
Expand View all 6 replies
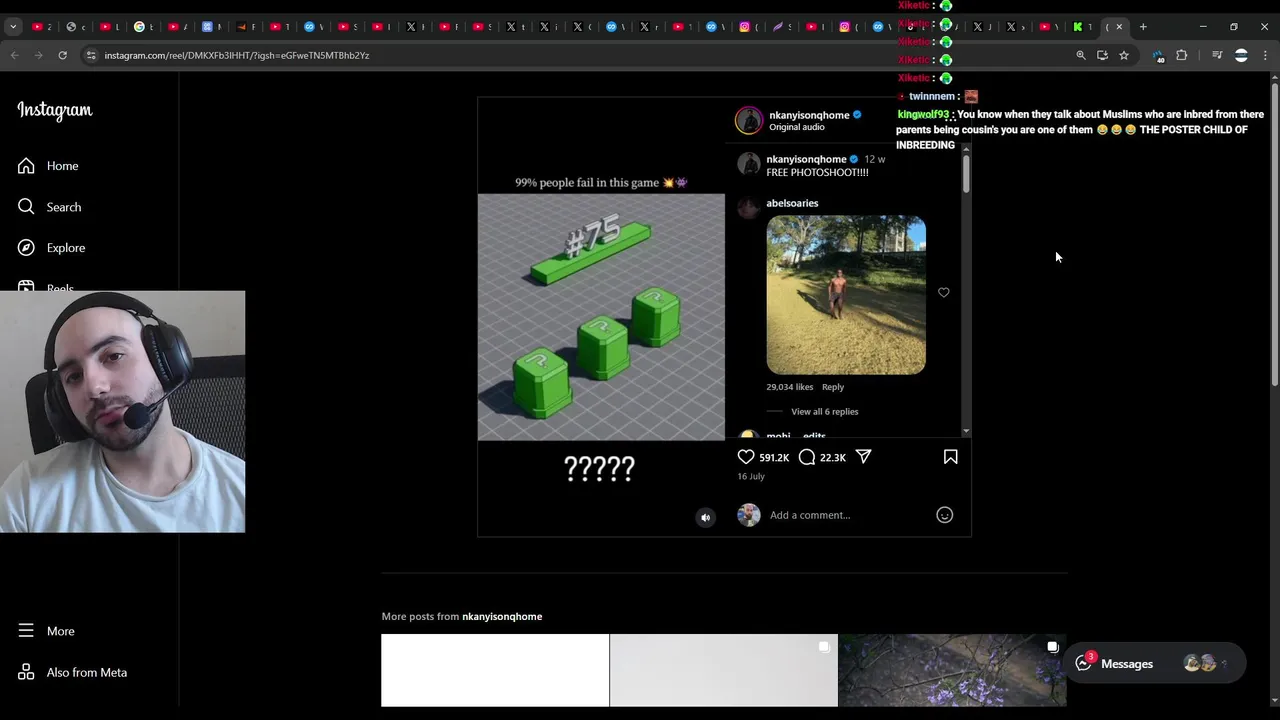pos(824,412)
